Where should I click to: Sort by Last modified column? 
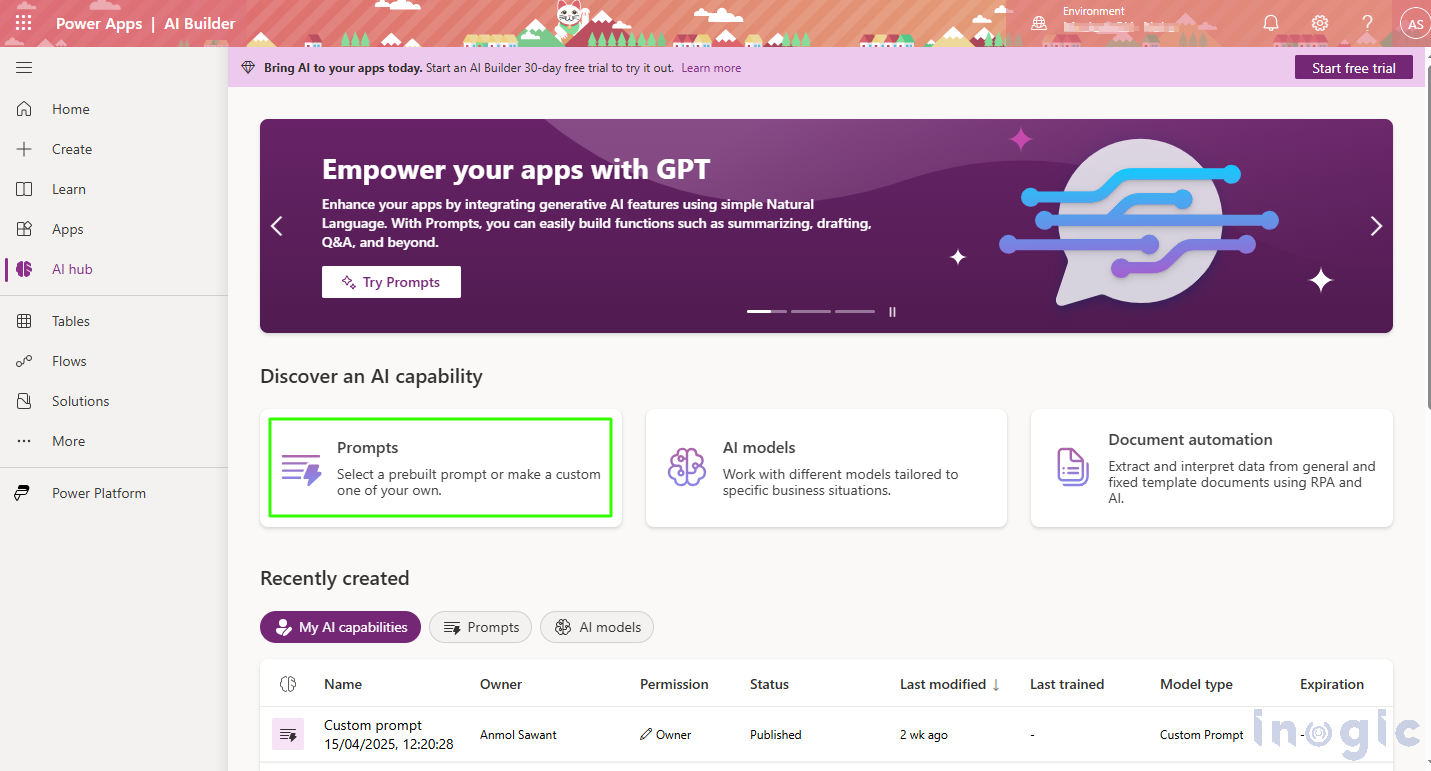(x=950, y=684)
